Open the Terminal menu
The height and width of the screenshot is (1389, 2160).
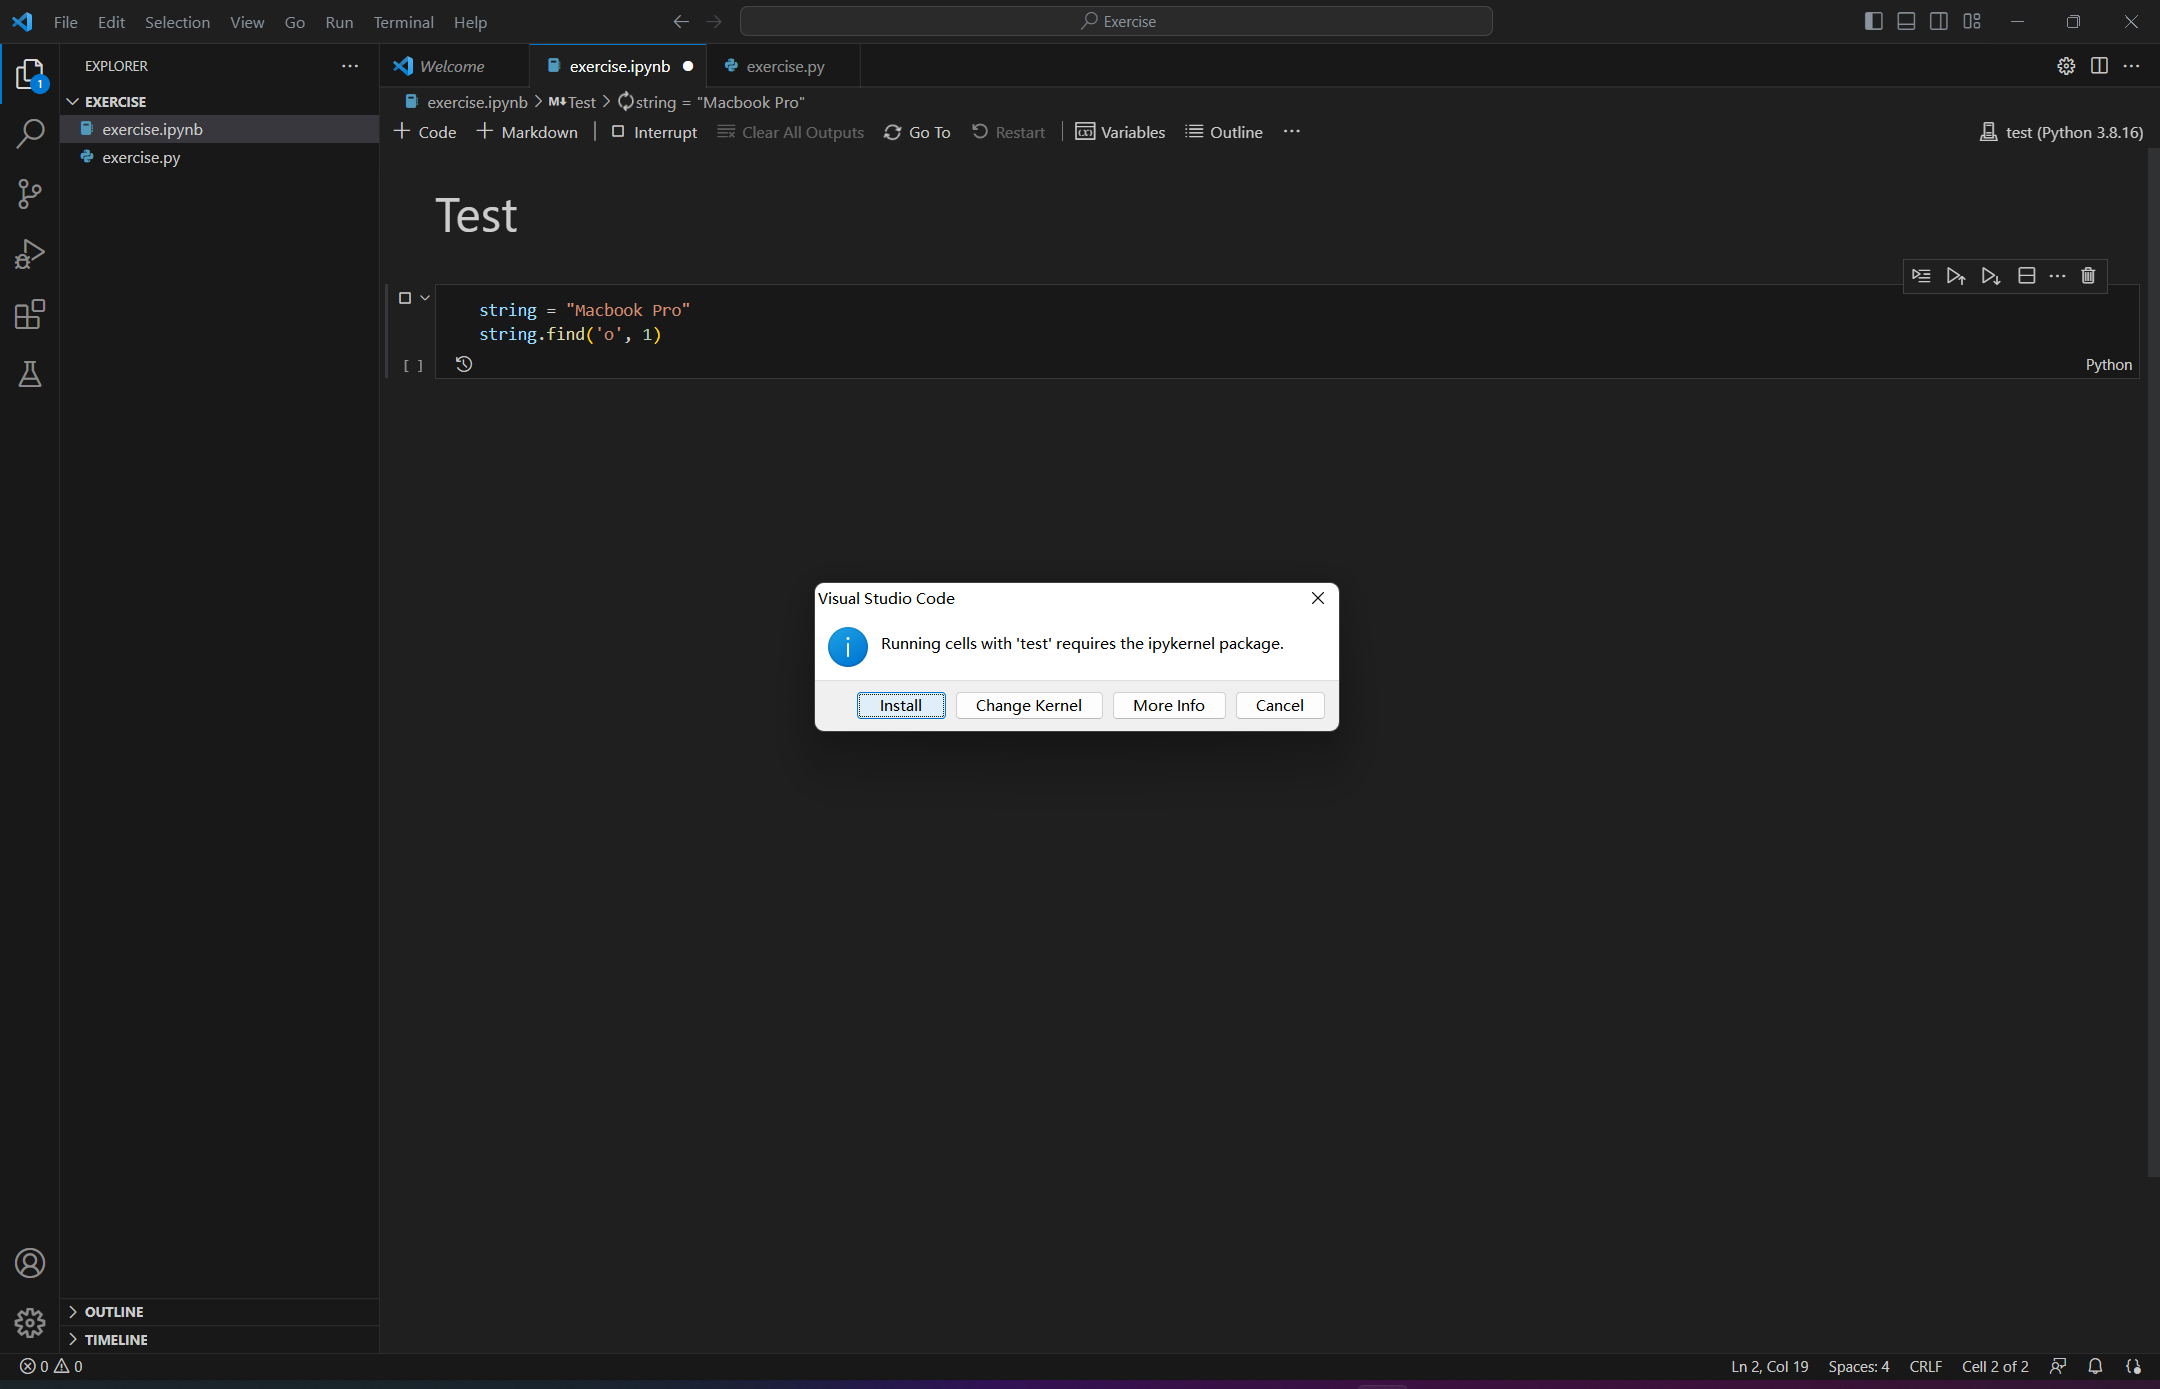pyautogui.click(x=403, y=22)
